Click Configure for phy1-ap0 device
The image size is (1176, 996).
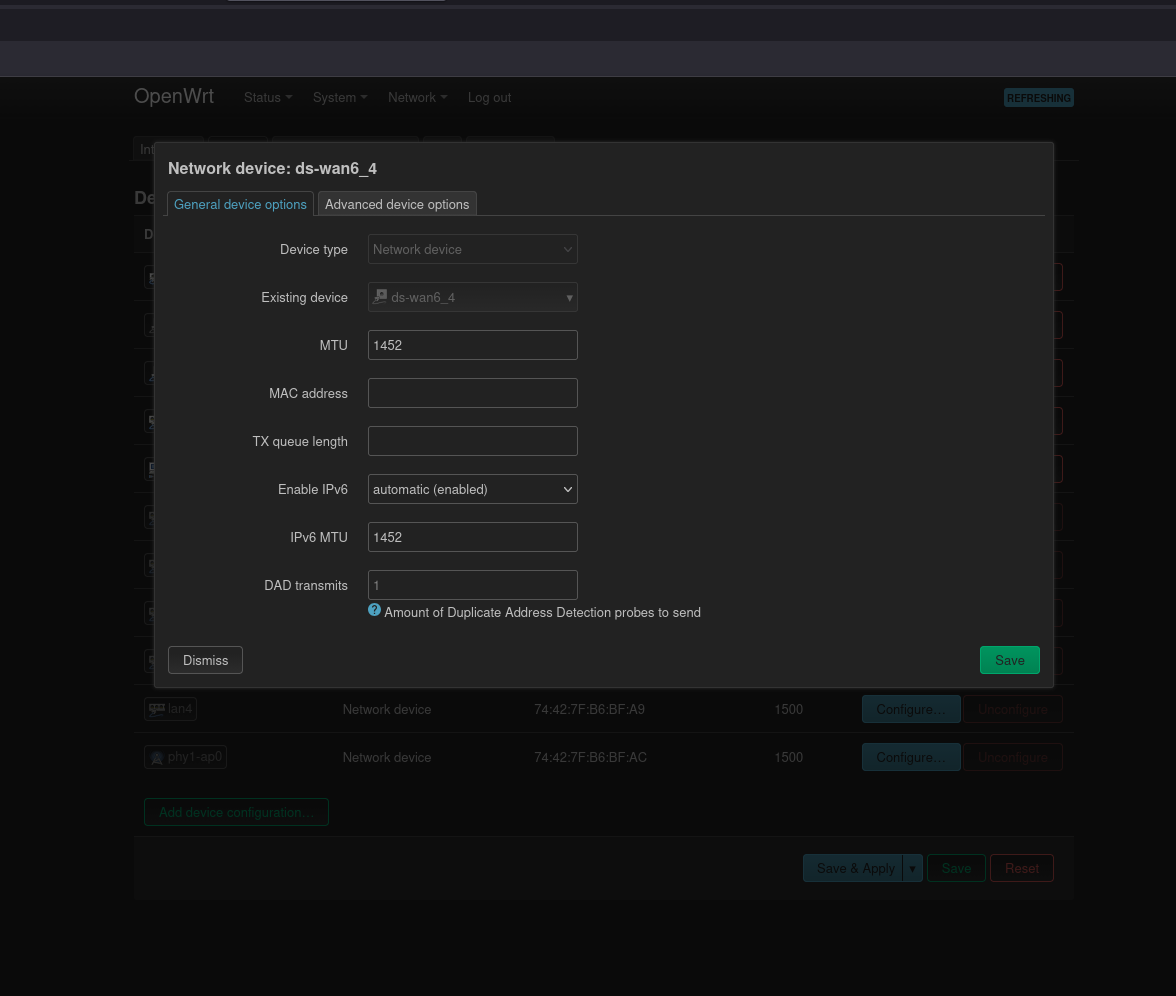[910, 757]
